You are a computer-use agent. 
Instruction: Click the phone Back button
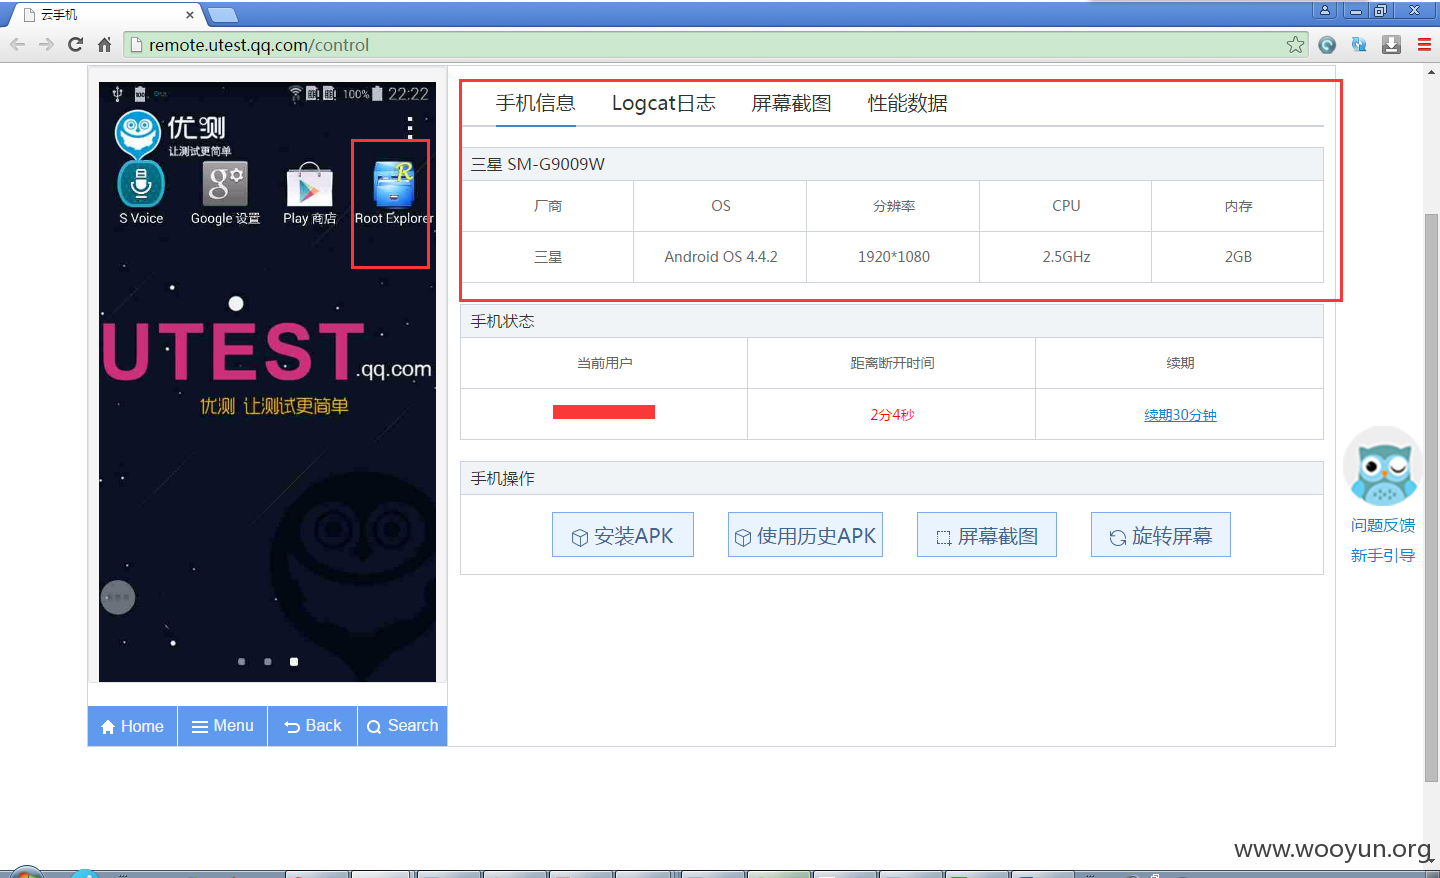[x=313, y=726]
